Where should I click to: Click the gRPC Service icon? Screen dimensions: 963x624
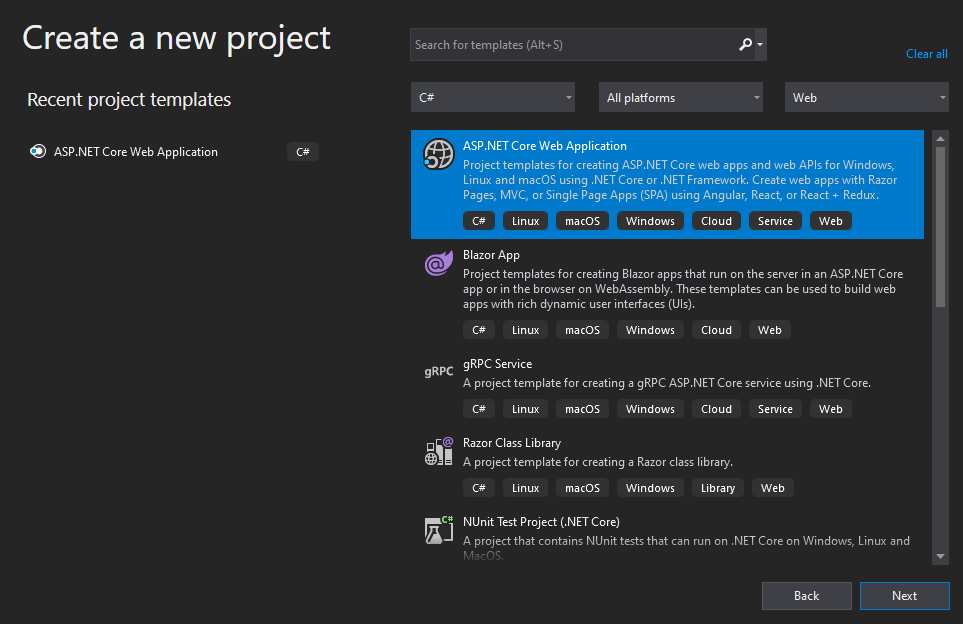439,372
